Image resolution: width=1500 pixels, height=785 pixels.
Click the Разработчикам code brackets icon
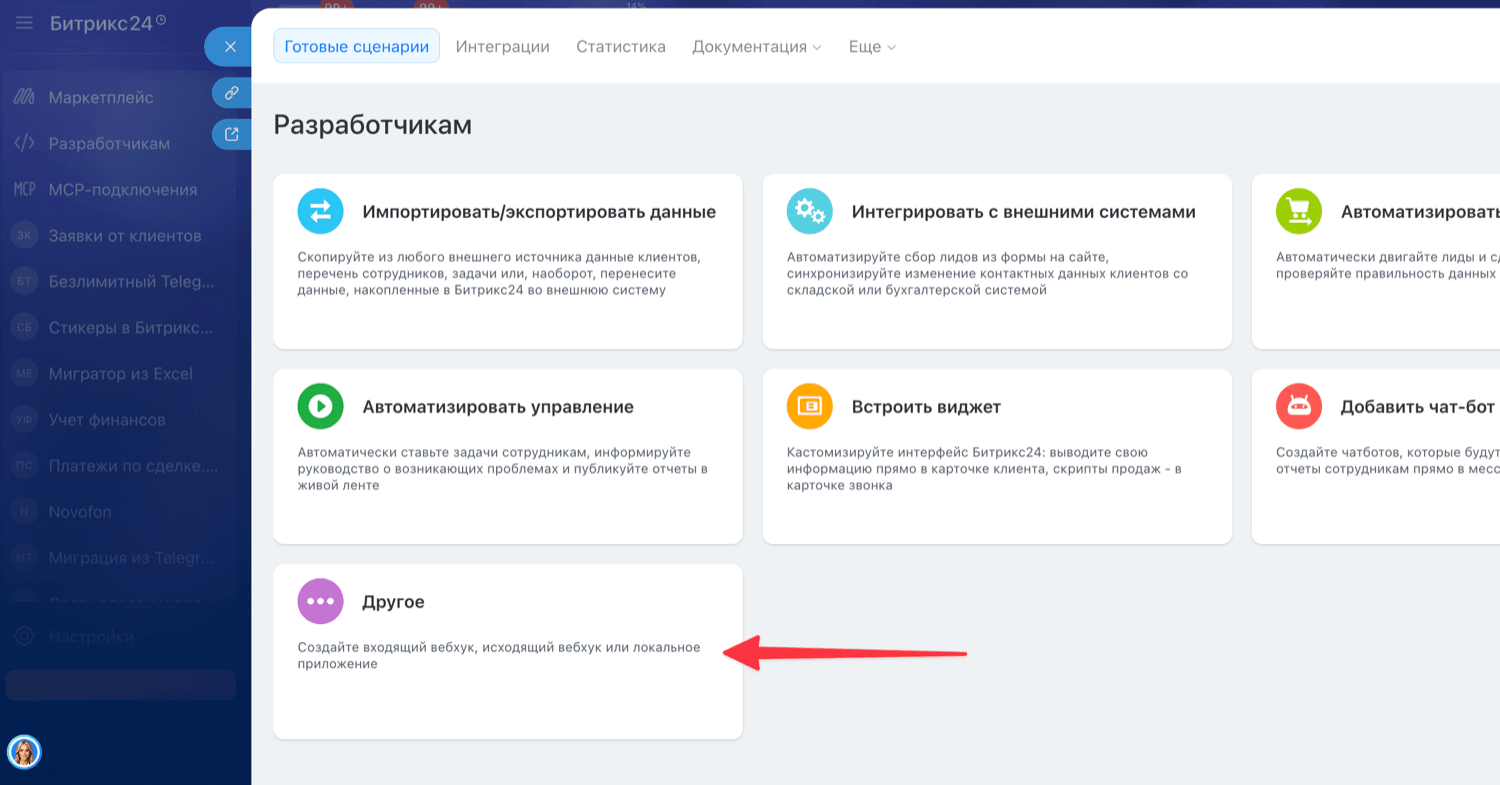click(x=24, y=143)
